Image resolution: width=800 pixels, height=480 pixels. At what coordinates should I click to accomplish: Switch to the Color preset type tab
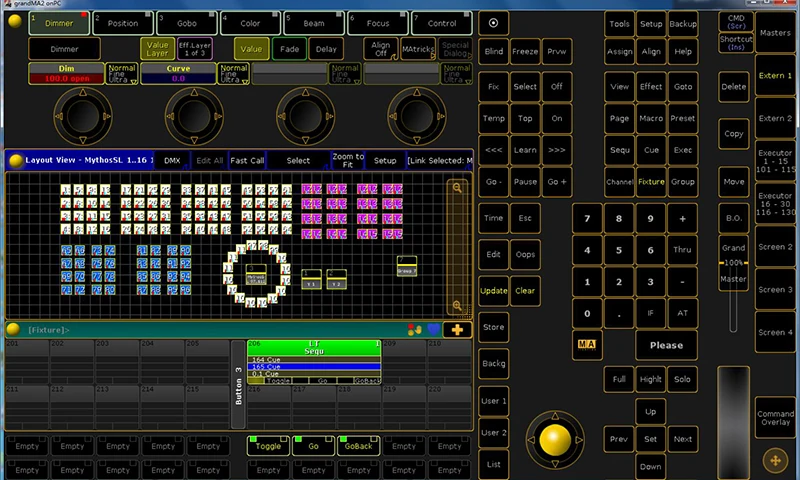click(249, 22)
